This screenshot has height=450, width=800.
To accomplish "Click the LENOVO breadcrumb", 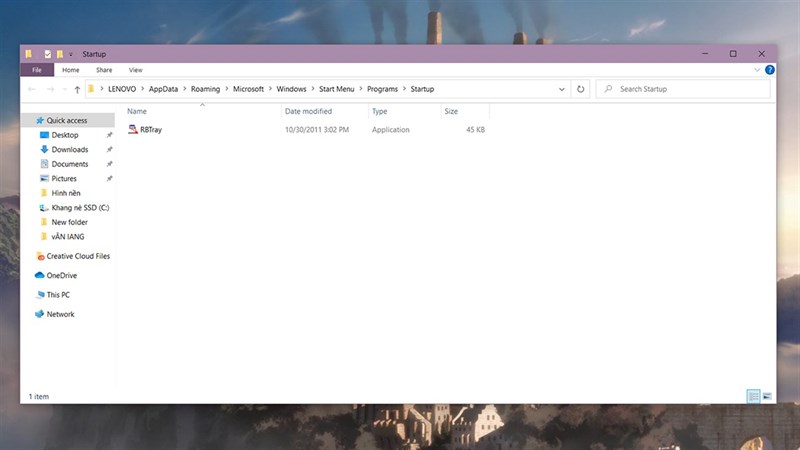I will click(x=122, y=89).
